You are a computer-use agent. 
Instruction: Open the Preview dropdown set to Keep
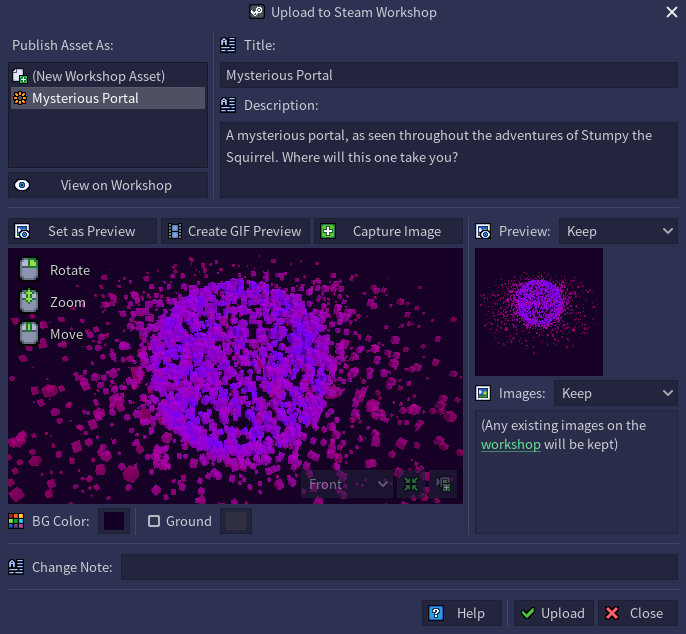[617, 231]
